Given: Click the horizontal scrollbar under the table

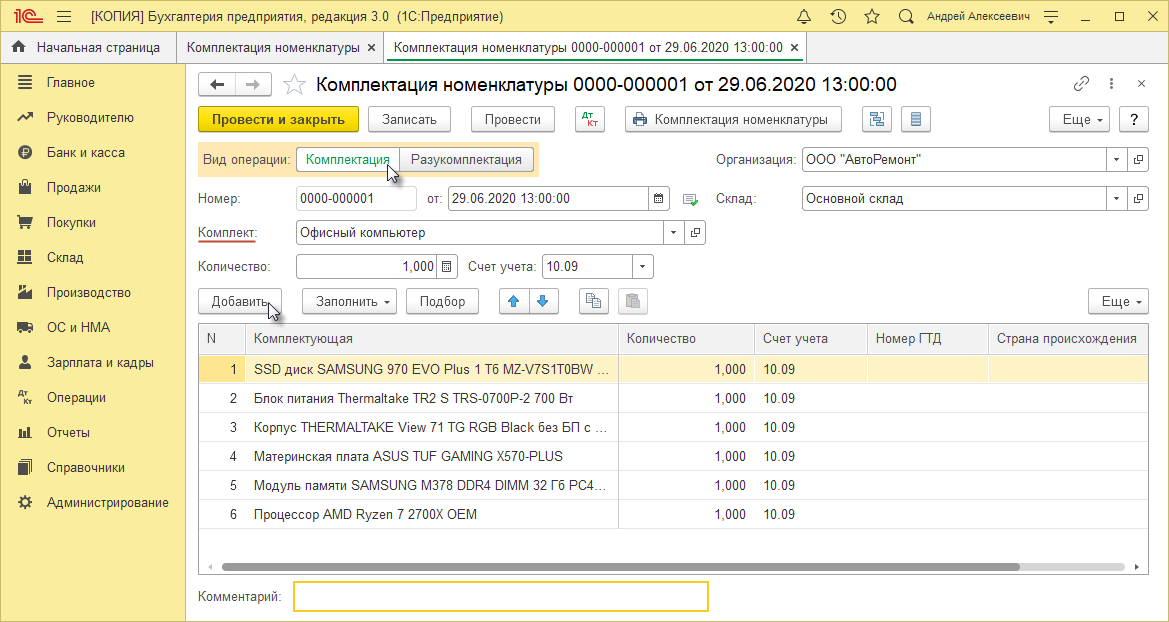Looking at the screenshot, I should click(x=620, y=567).
